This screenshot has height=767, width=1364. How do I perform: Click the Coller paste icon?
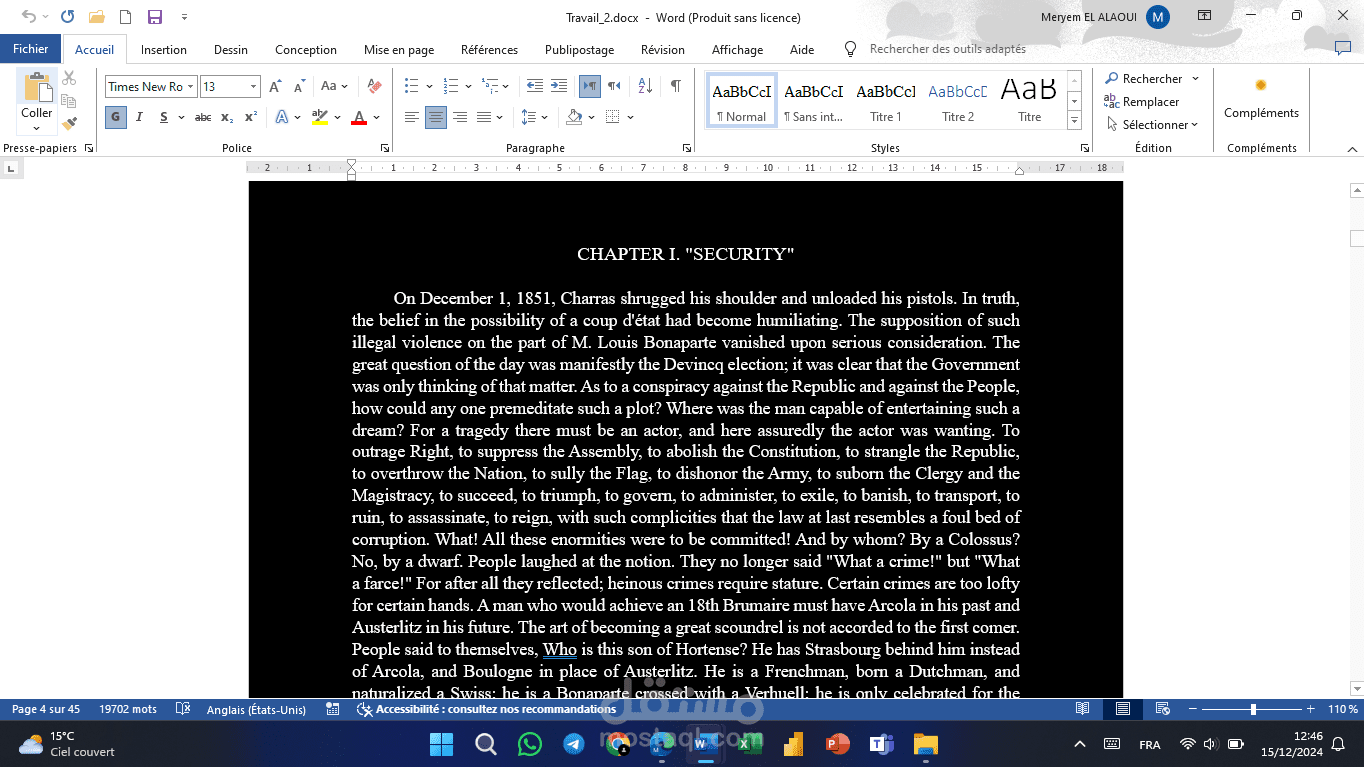(x=37, y=87)
